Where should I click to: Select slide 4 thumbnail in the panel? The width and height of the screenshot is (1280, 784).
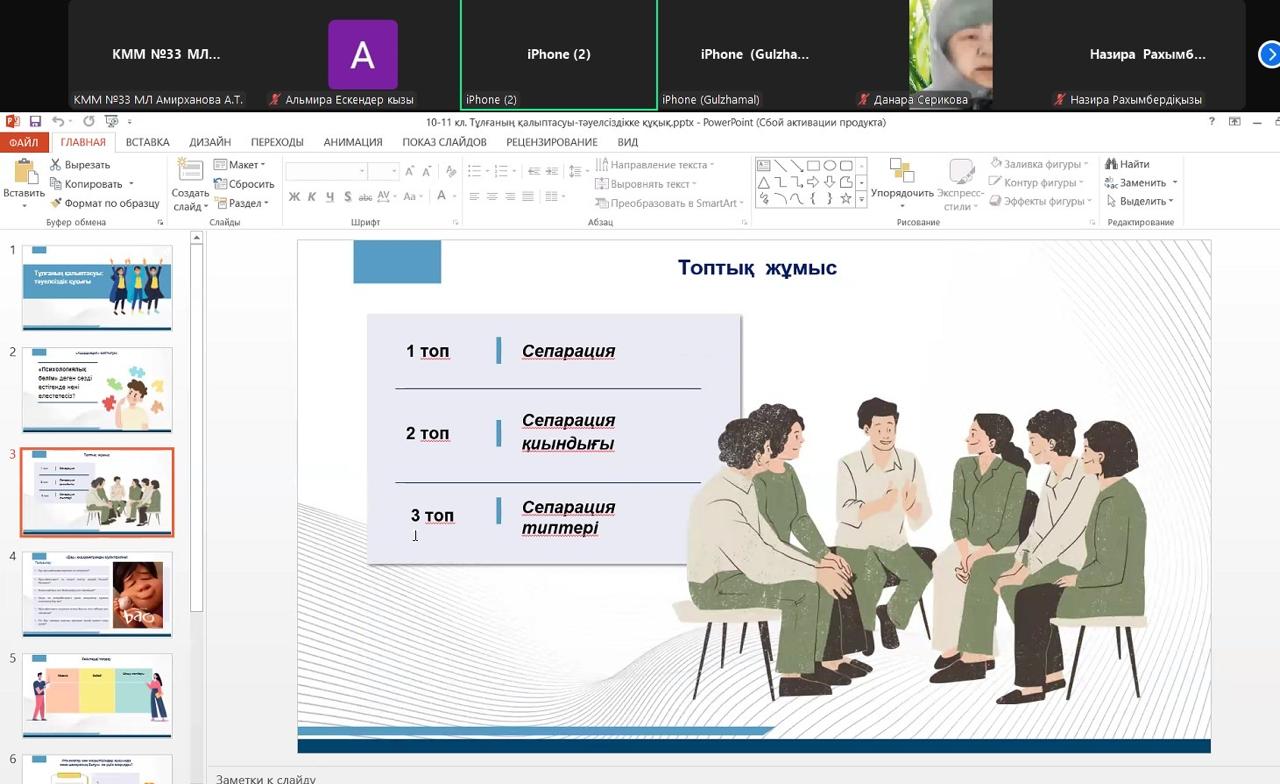click(x=97, y=593)
